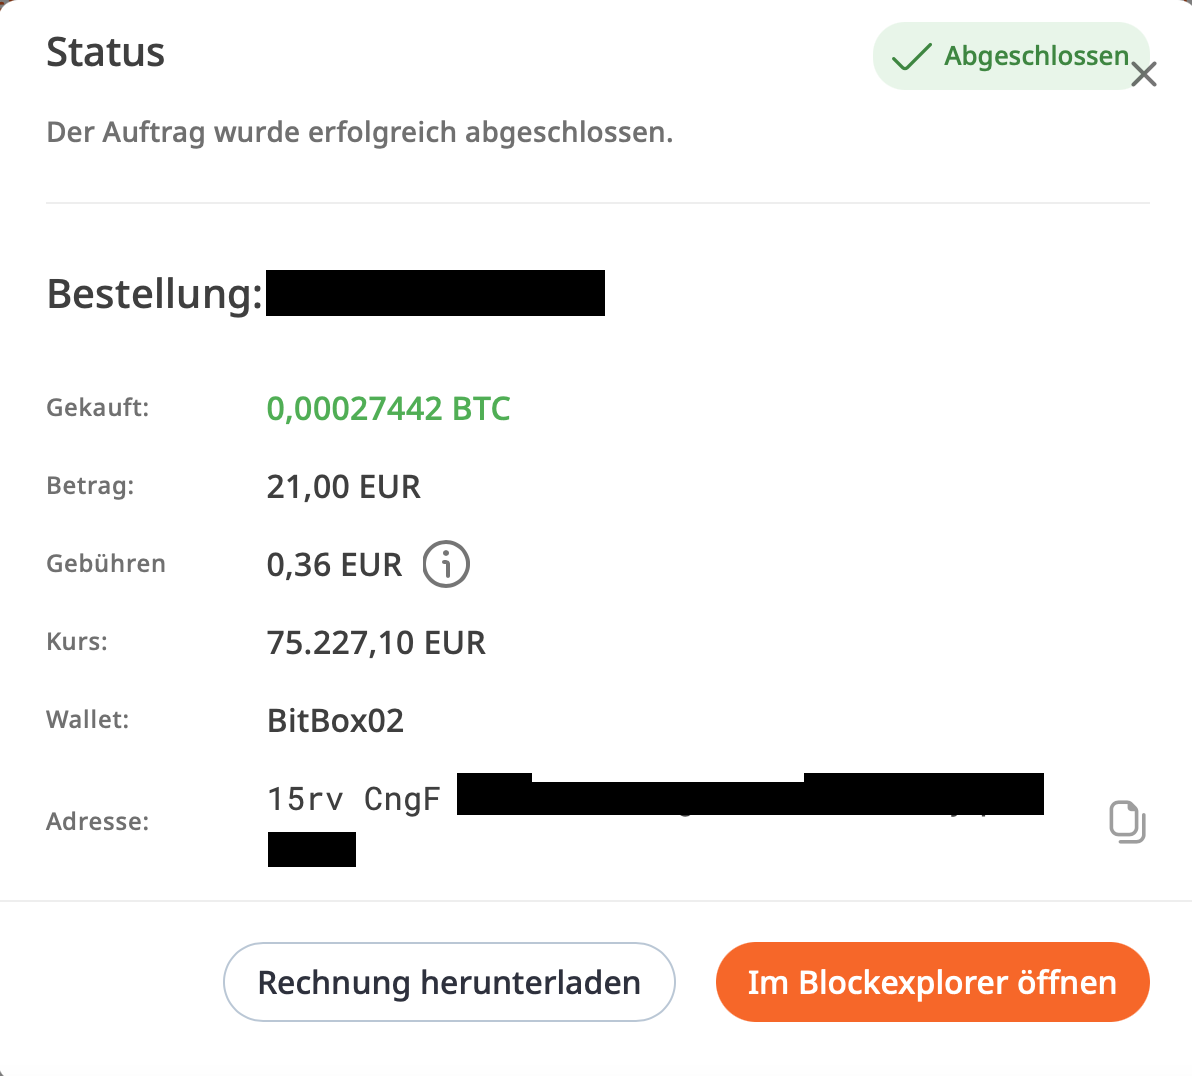
Task: Click the BitBox02 wallet name
Action: (335, 721)
